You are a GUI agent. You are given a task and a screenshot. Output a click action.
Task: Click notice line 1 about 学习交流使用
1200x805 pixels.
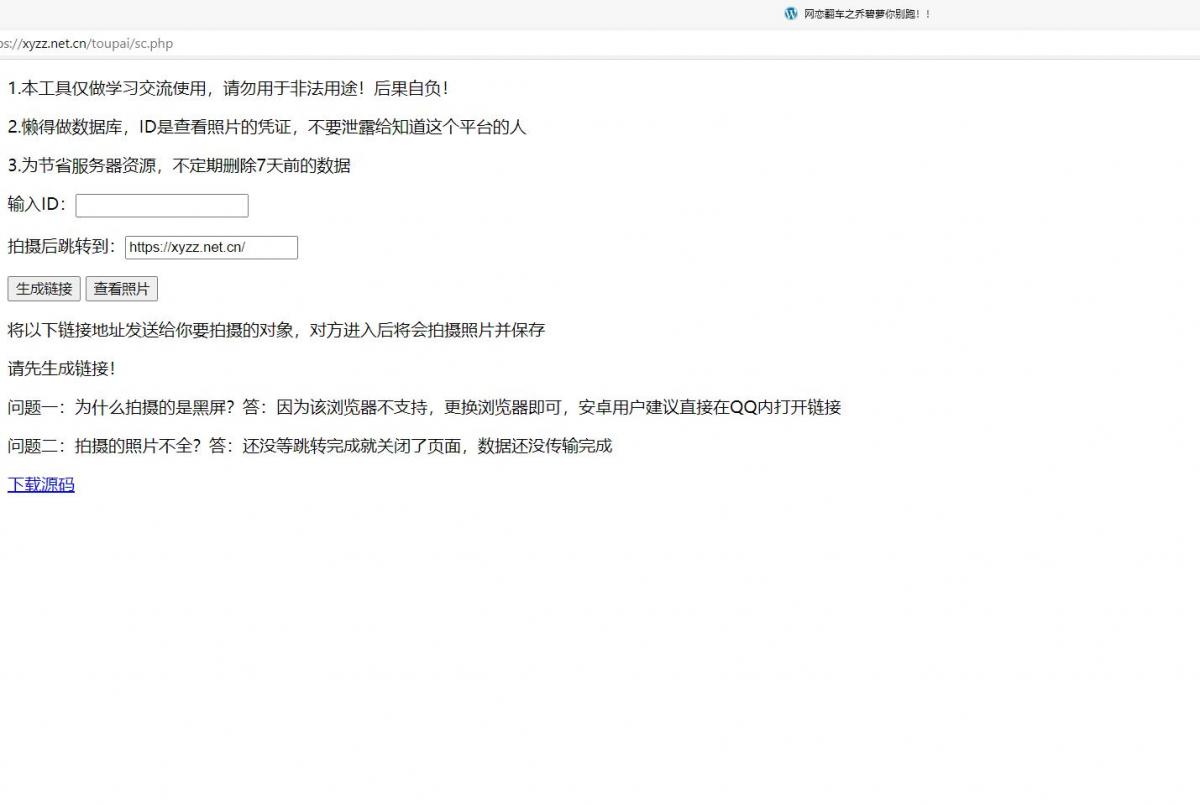point(228,89)
